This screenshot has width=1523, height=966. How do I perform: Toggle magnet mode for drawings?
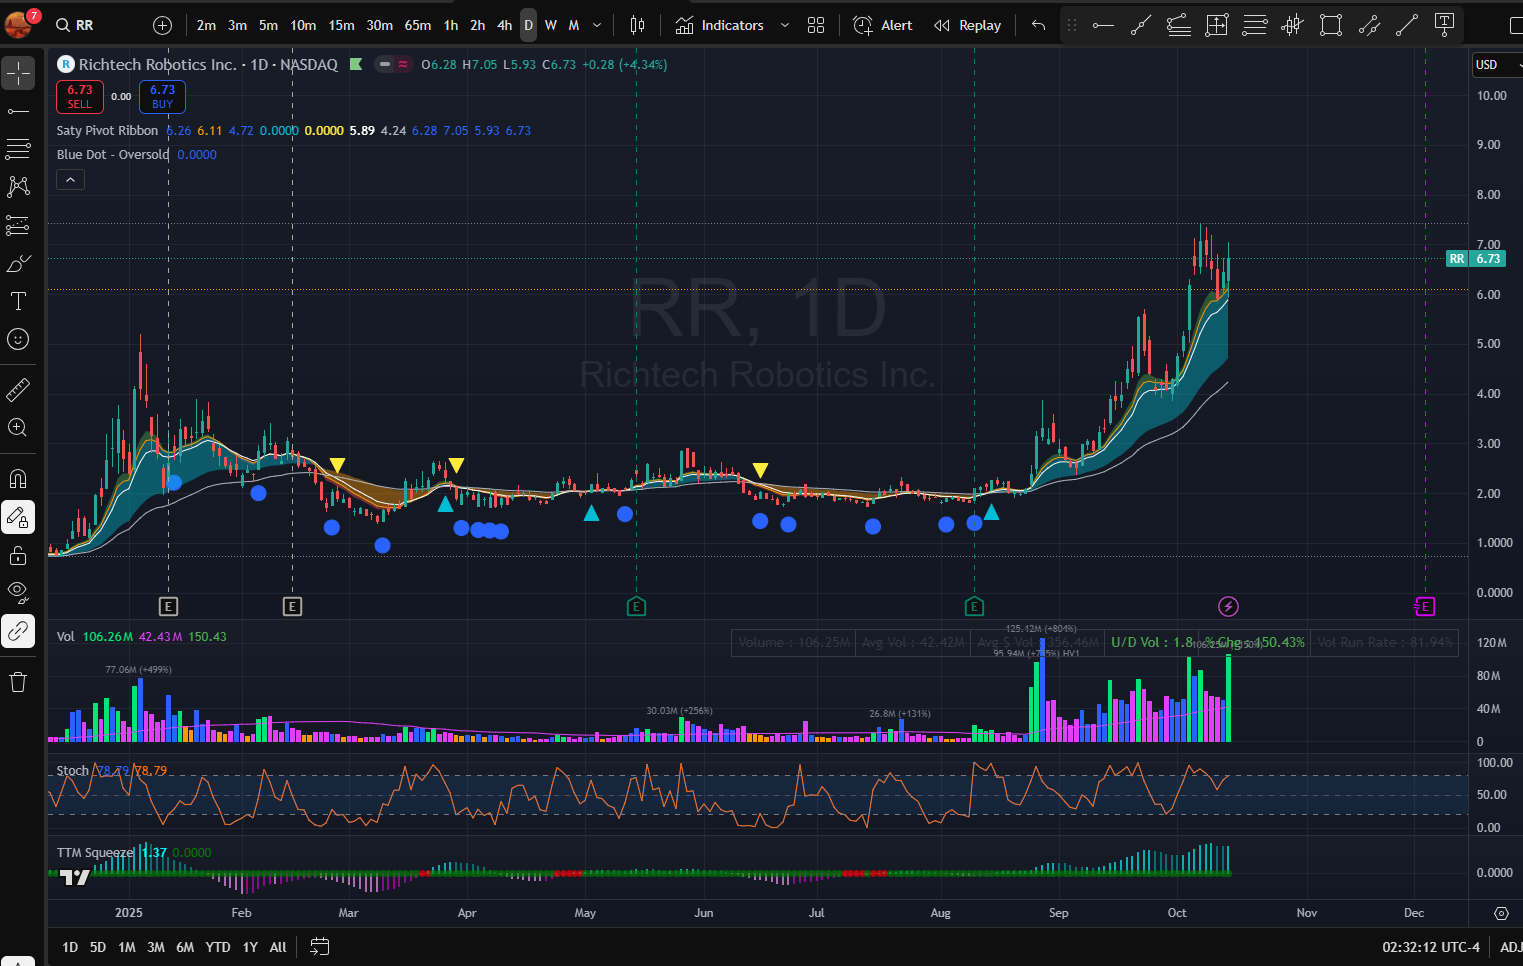18,479
